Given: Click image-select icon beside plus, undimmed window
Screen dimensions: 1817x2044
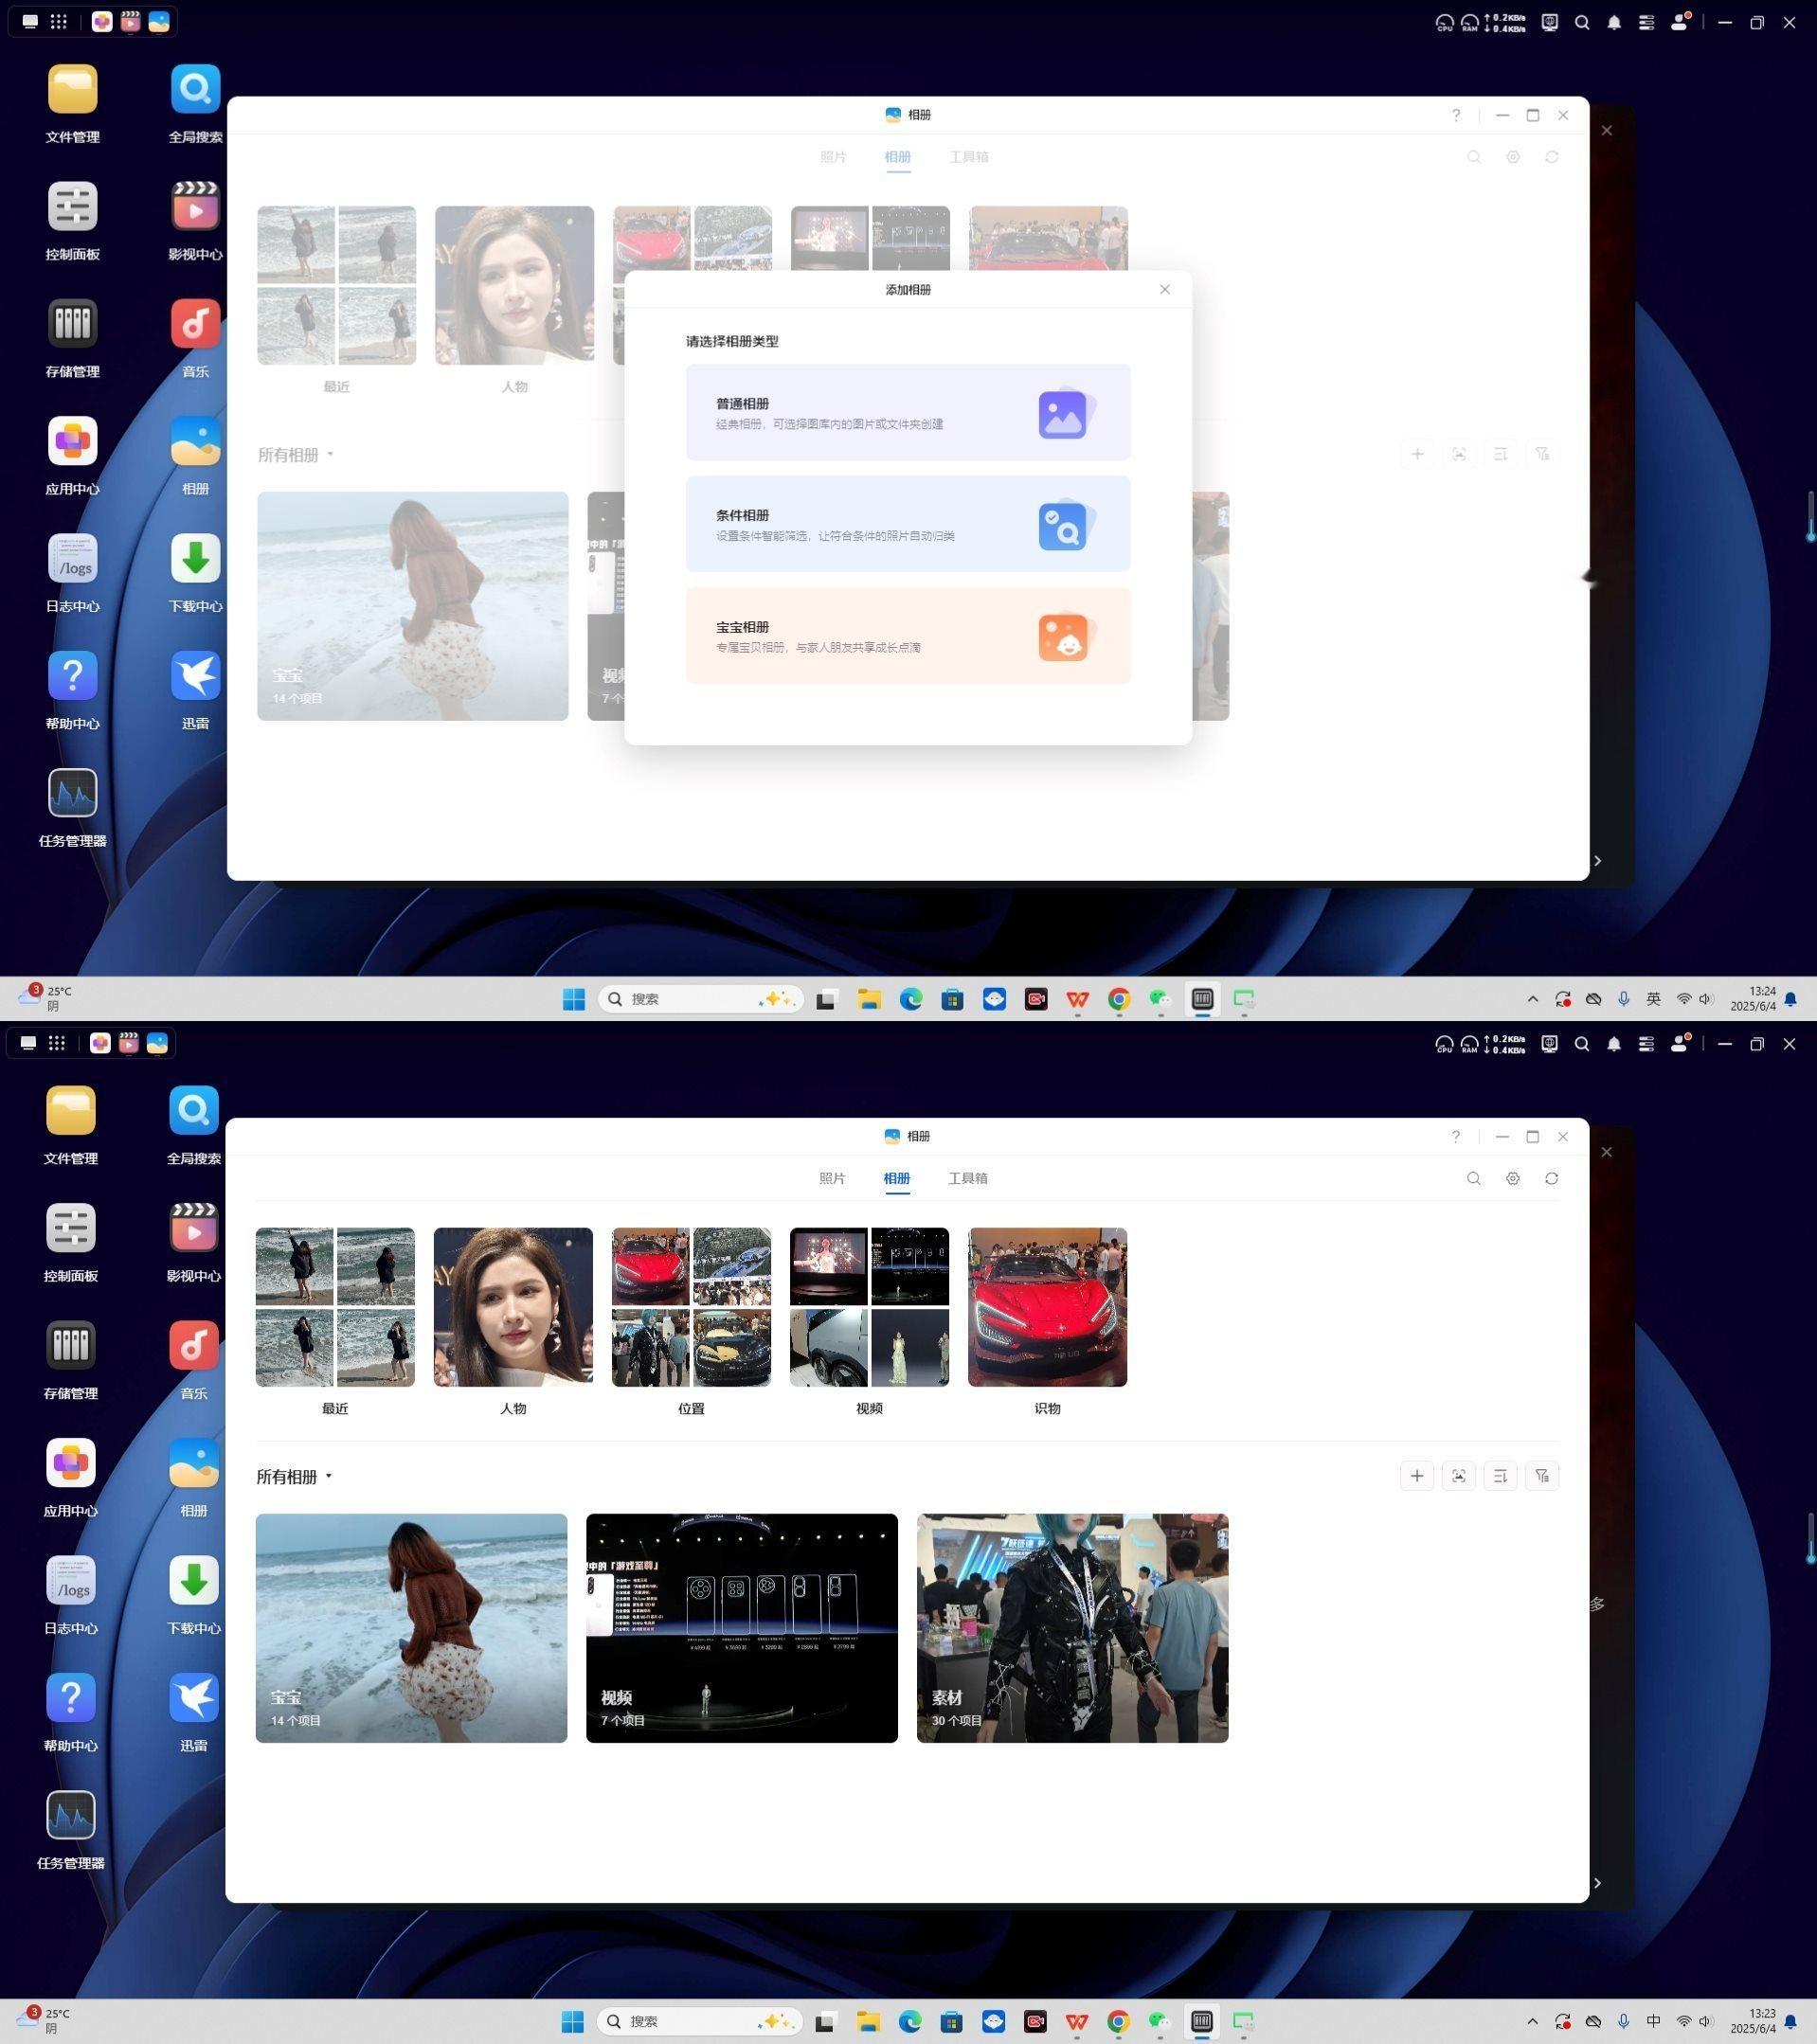Looking at the screenshot, I should [x=1459, y=1476].
